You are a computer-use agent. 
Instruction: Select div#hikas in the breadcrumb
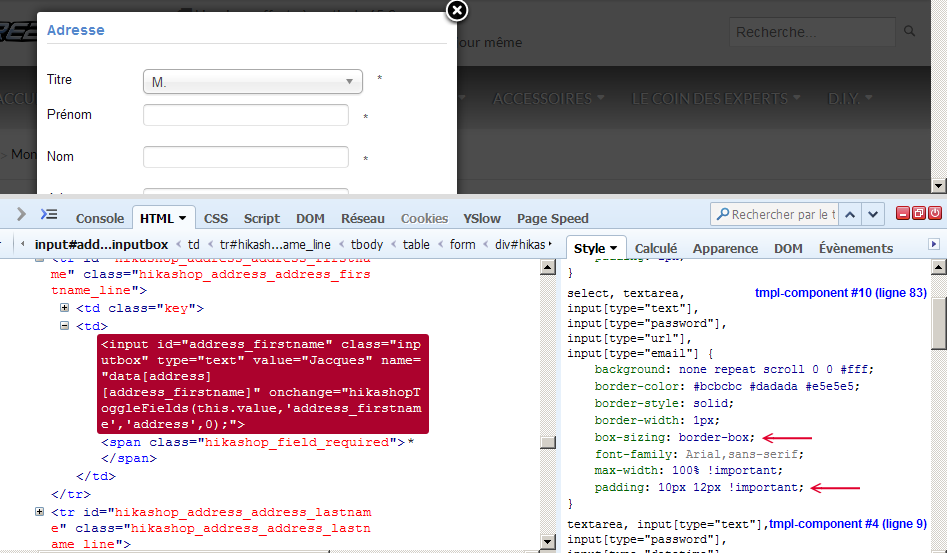[520, 245]
